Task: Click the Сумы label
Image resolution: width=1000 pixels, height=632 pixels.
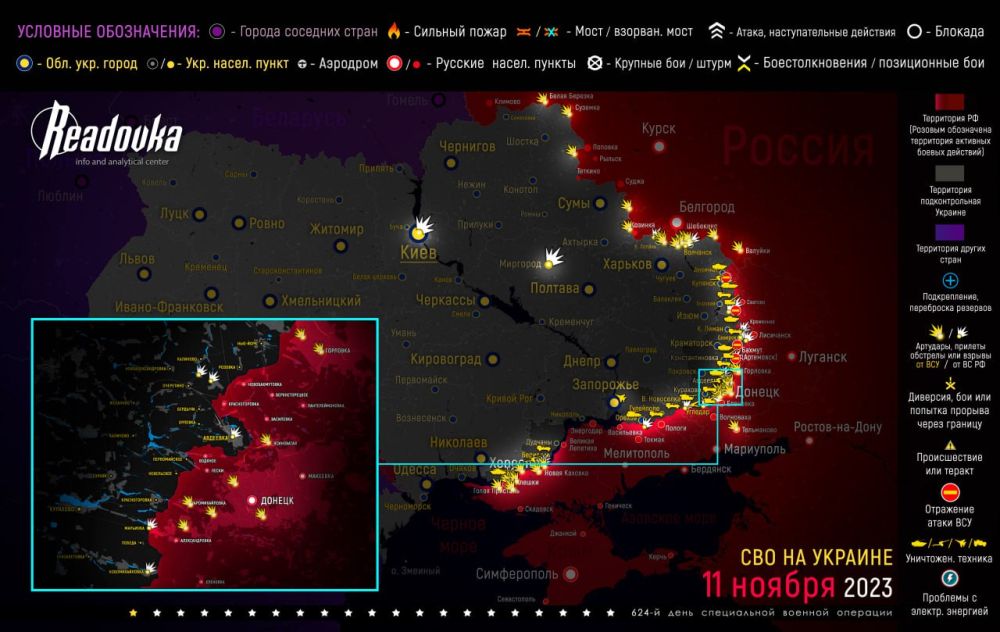Action: 573,203
